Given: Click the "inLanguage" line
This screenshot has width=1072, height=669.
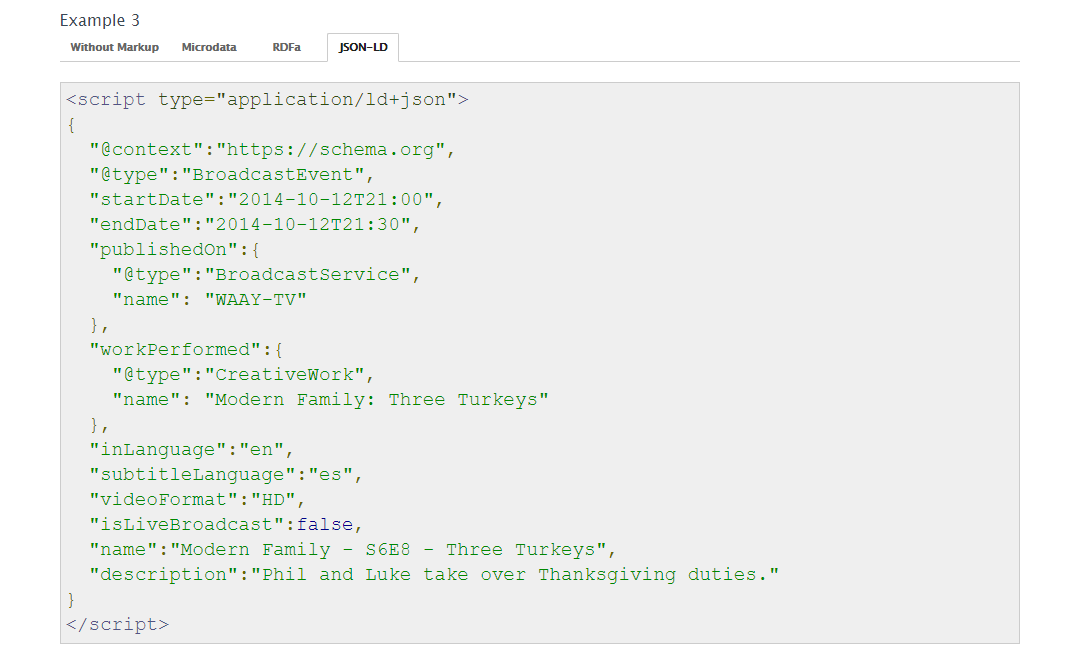Looking at the screenshot, I should point(191,450).
